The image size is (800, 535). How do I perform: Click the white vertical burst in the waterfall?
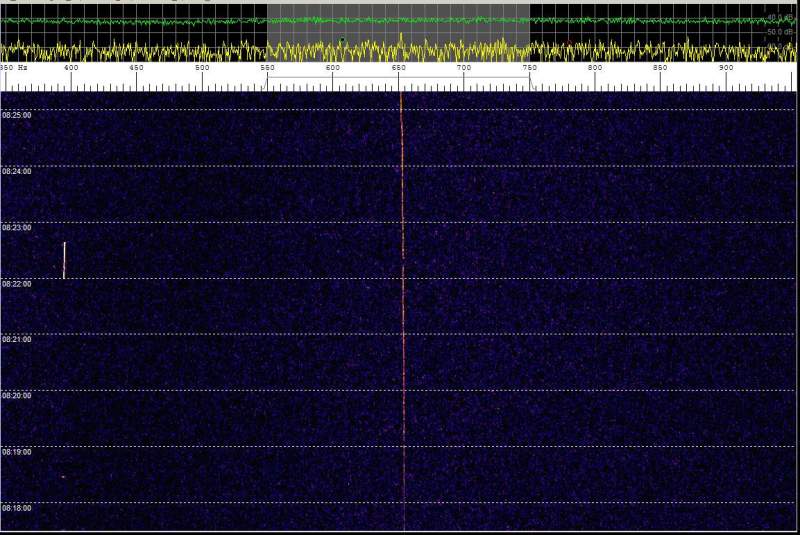click(64, 260)
